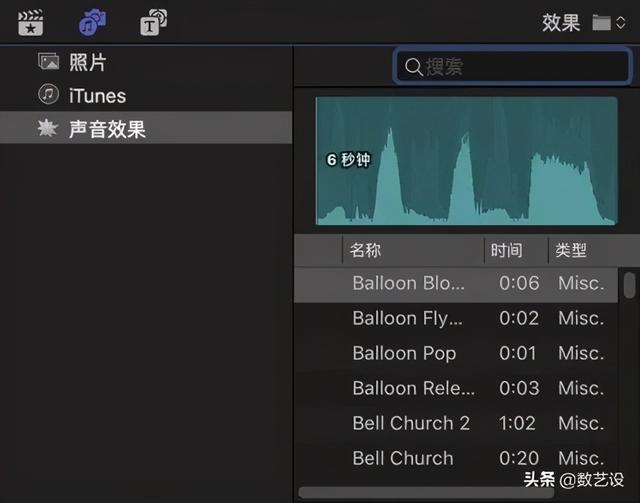The height and width of the screenshot is (503, 640).
Task: Click the magnifier icon in search field
Action: click(x=413, y=67)
